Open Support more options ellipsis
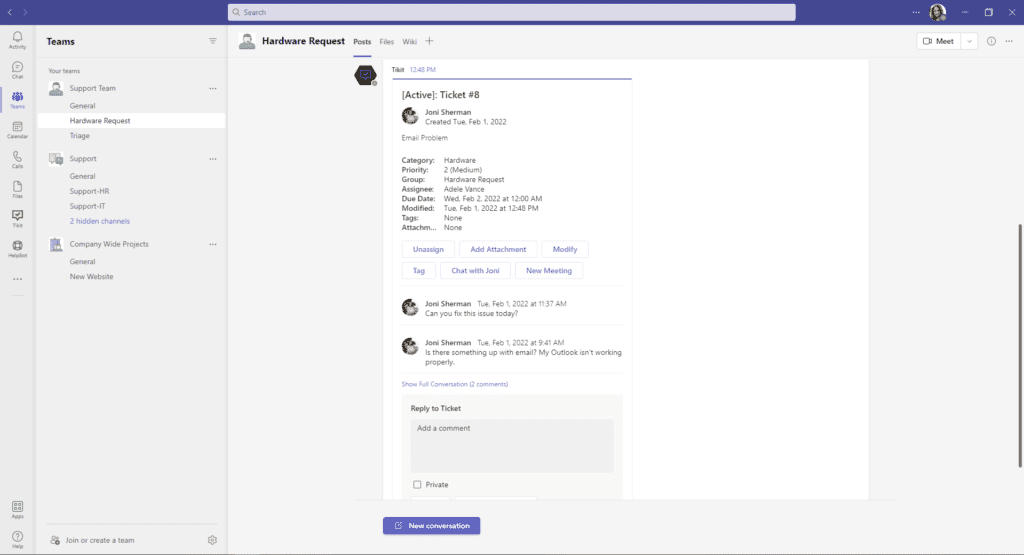 (213, 159)
